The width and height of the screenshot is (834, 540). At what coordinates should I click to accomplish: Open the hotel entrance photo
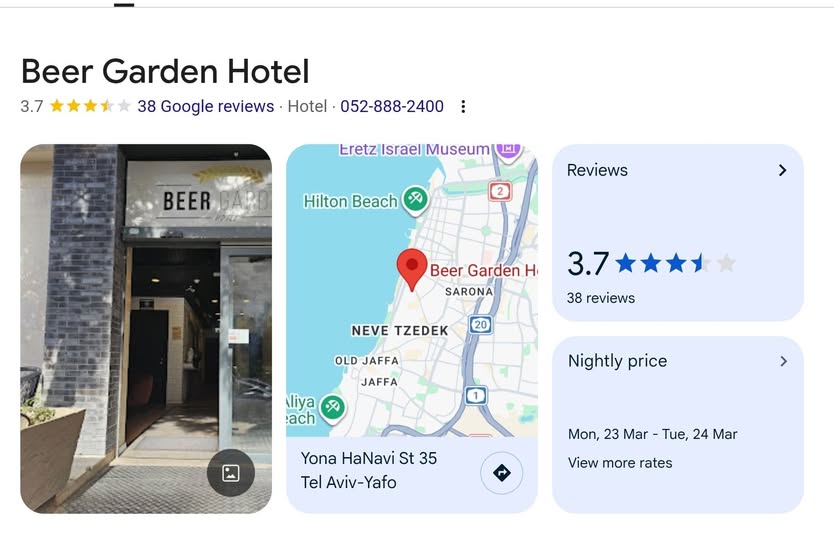pyautogui.click(x=146, y=329)
